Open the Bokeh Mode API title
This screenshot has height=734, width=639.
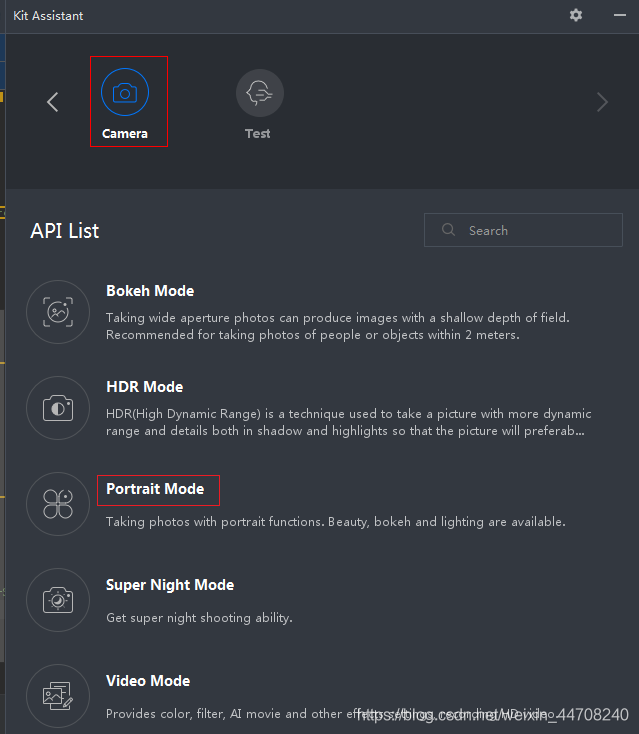coord(150,291)
